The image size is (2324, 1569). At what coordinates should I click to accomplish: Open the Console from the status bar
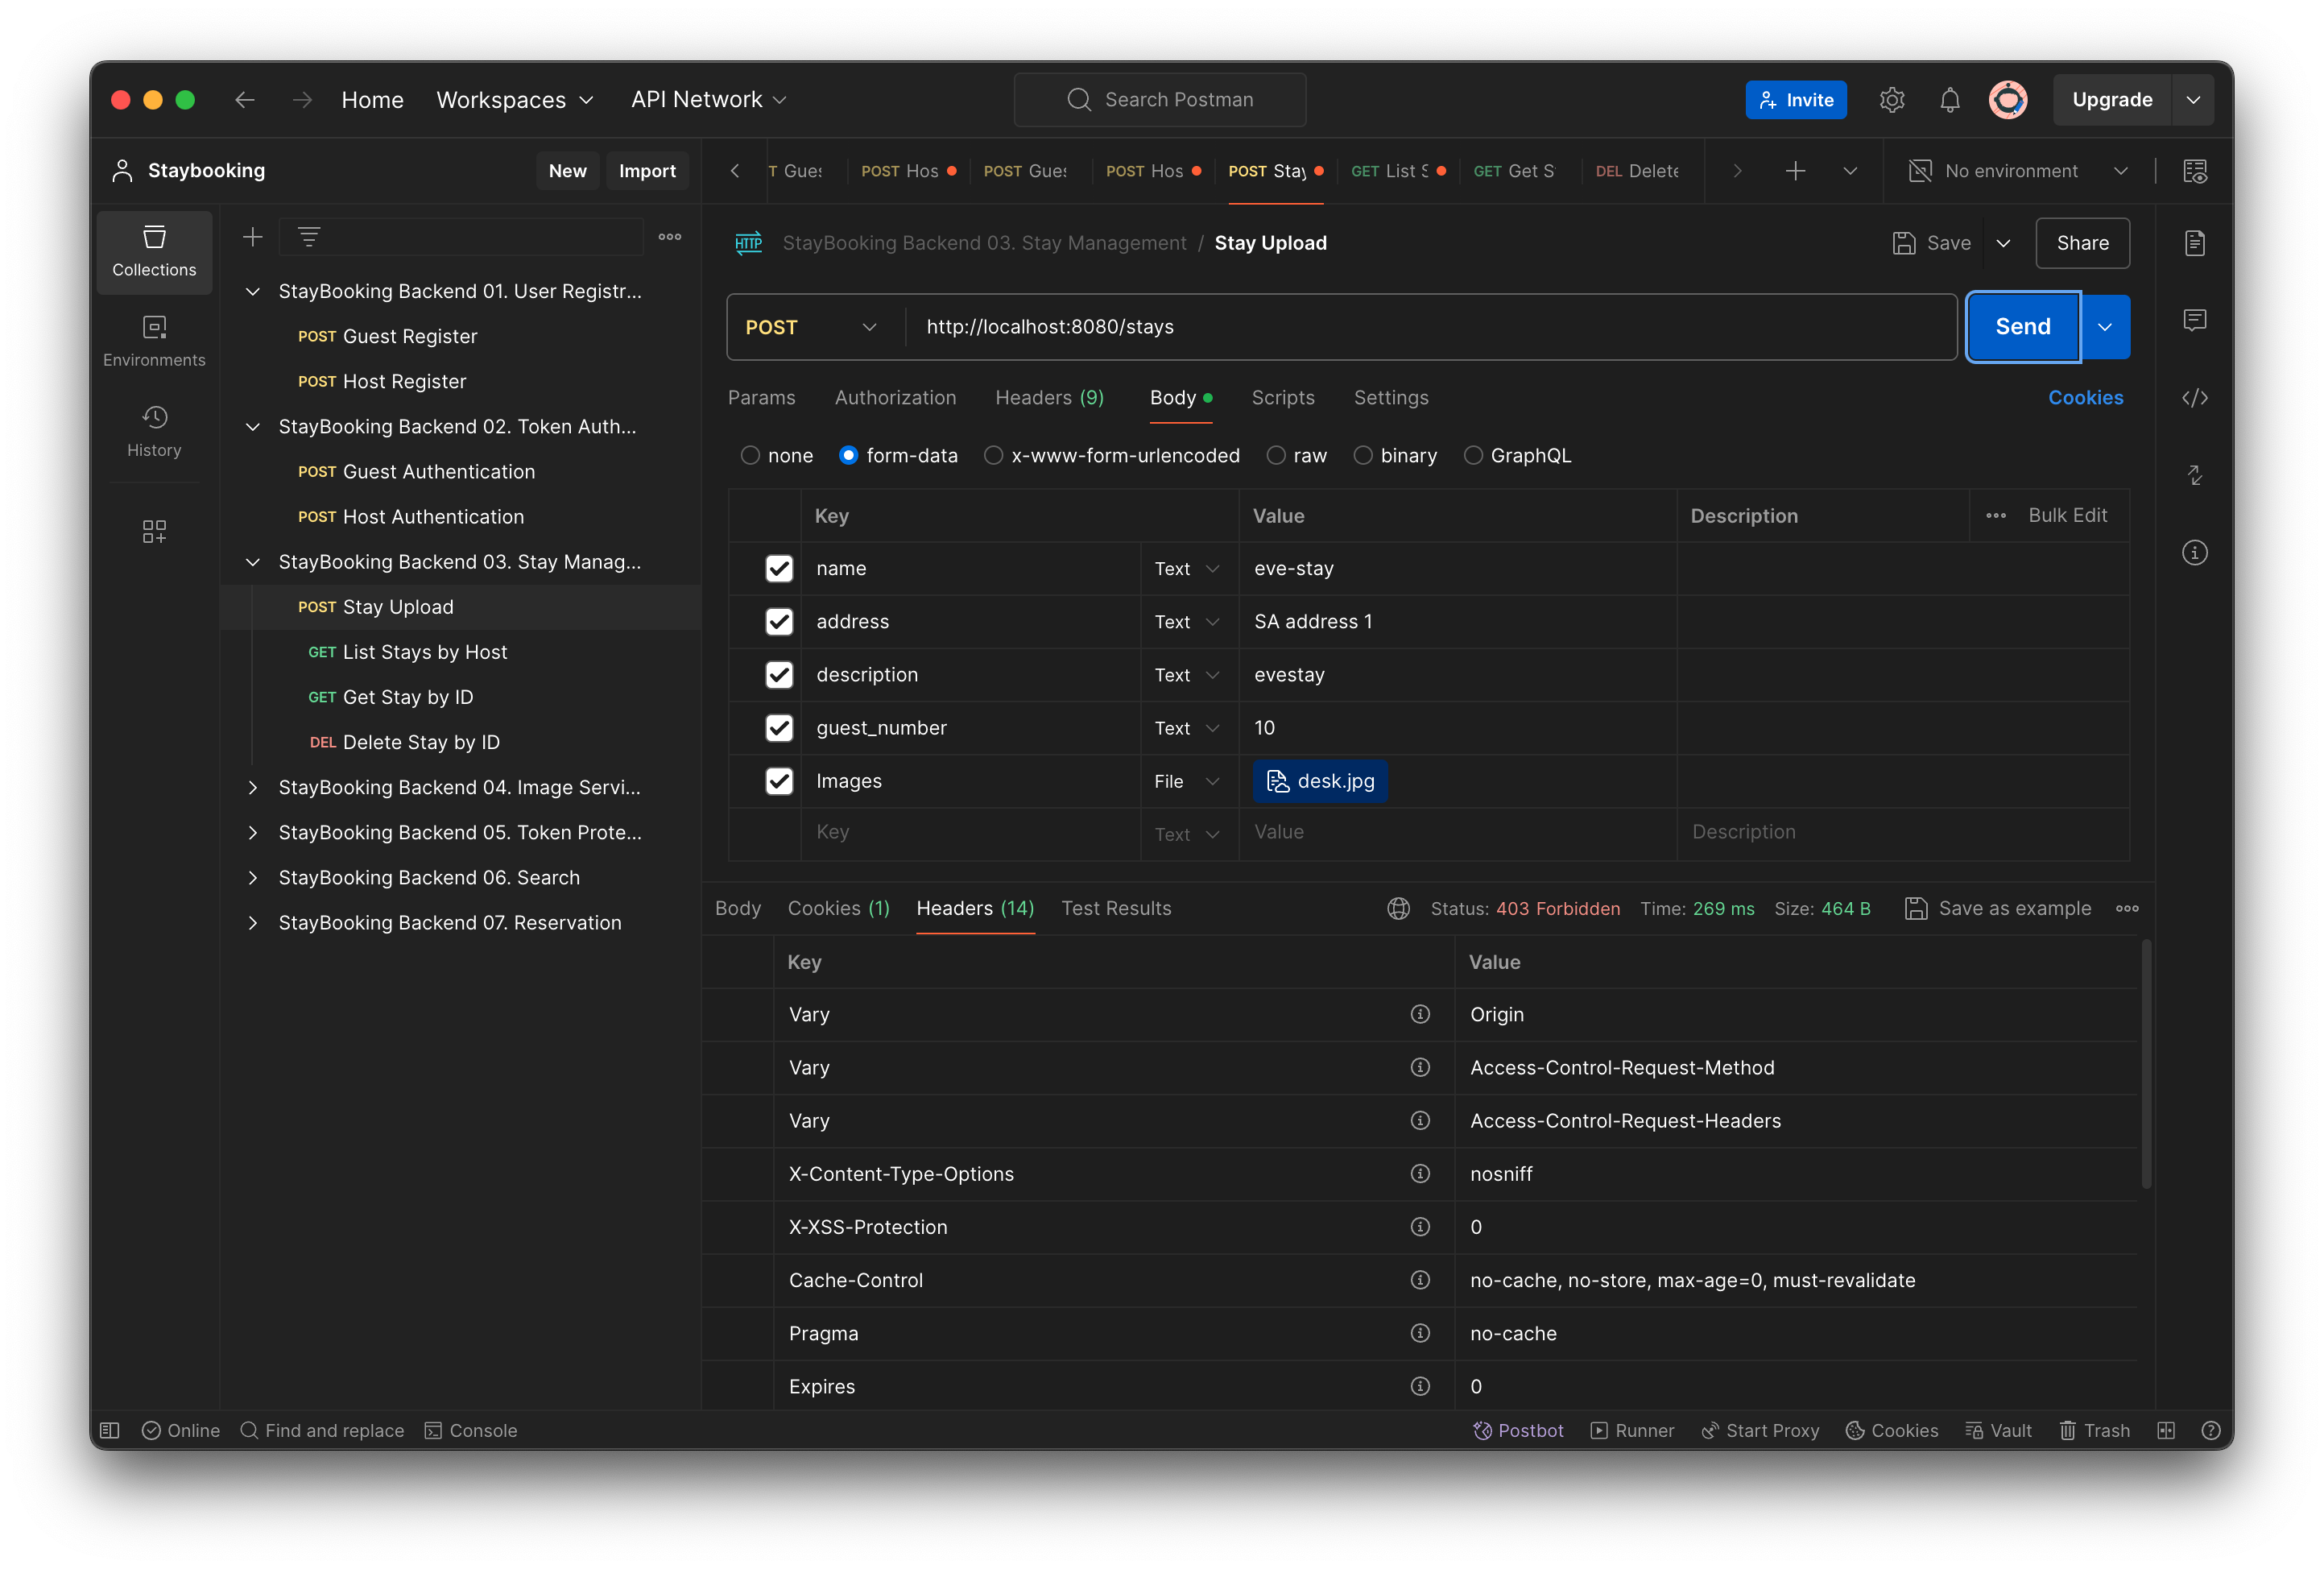point(470,1430)
